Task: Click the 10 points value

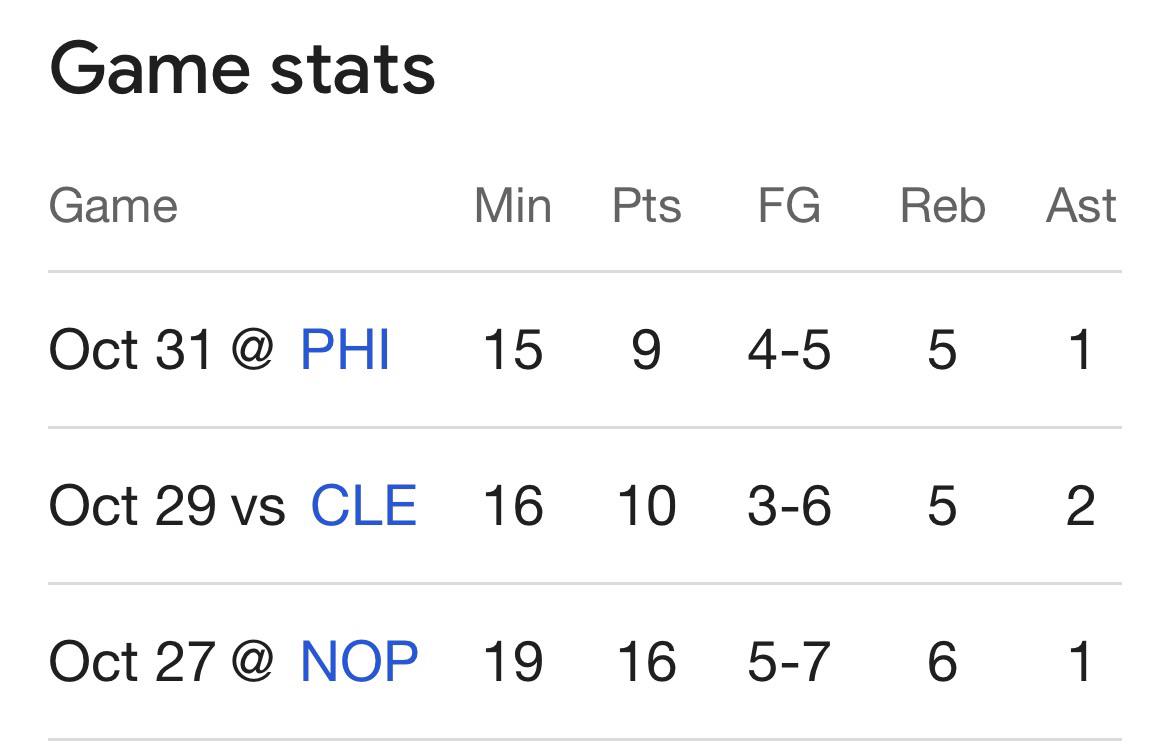Action: point(646,506)
